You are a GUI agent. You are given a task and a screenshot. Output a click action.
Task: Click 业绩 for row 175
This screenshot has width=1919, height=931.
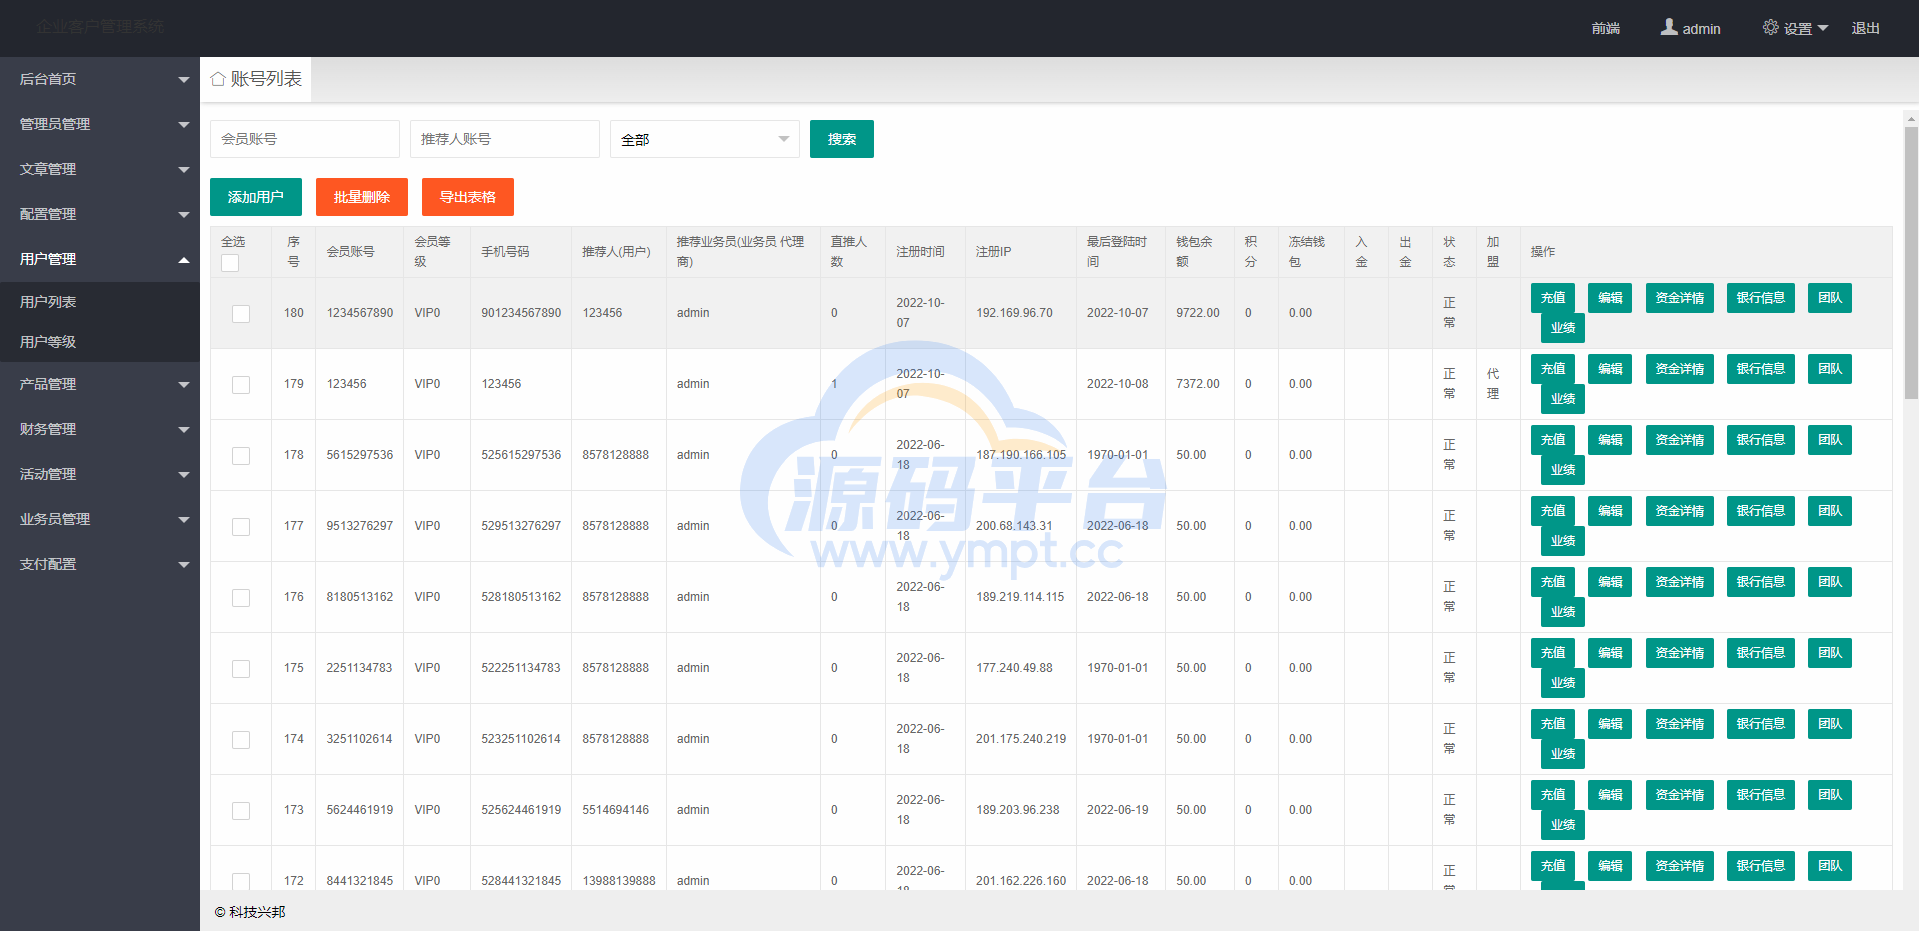pos(1563,683)
